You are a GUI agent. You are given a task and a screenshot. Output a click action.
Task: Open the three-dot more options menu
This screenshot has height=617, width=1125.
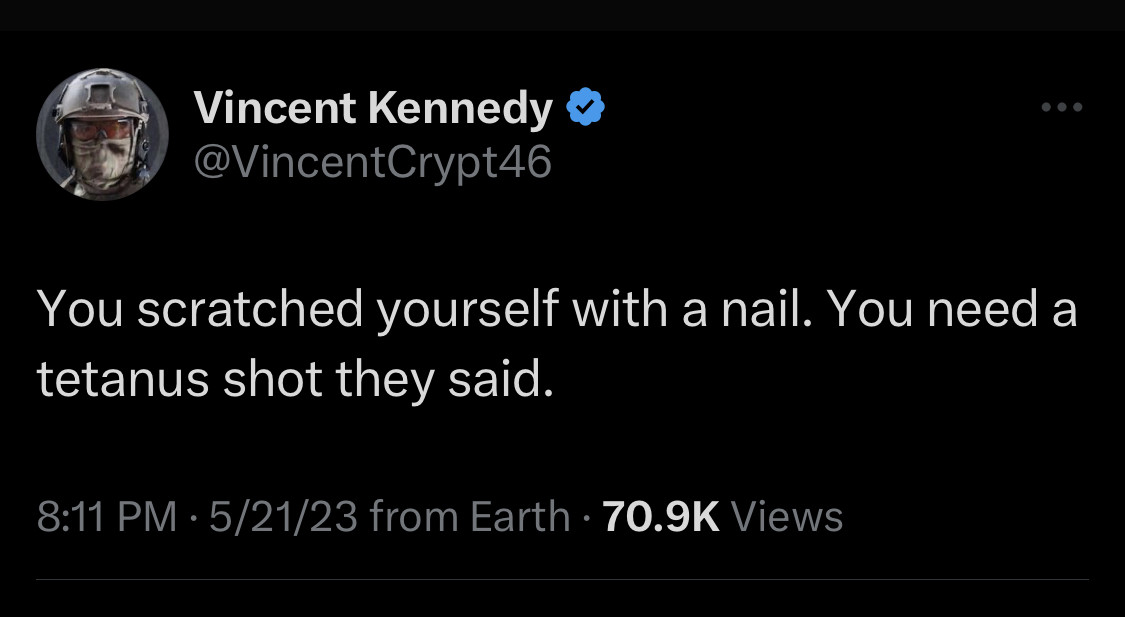tap(1061, 107)
